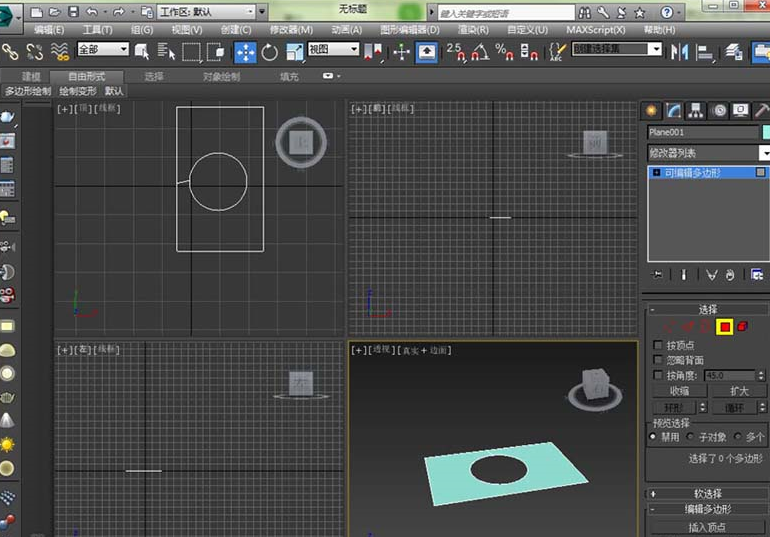Screen dimensions: 770x537
Task: Select the Rotate tool in main toolbar
Action: point(270,52)
